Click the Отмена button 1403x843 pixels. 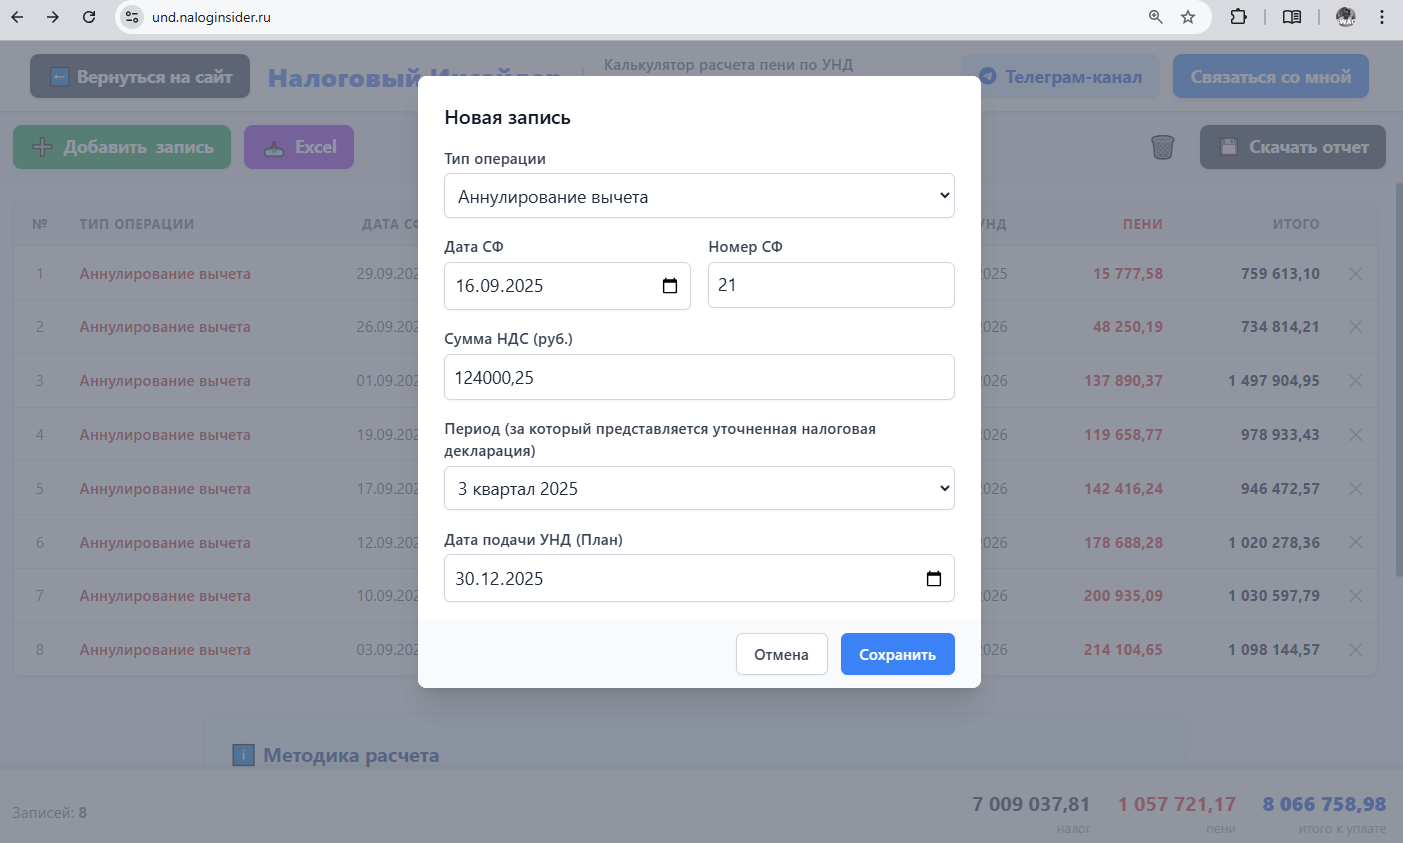tap(781, 654)
